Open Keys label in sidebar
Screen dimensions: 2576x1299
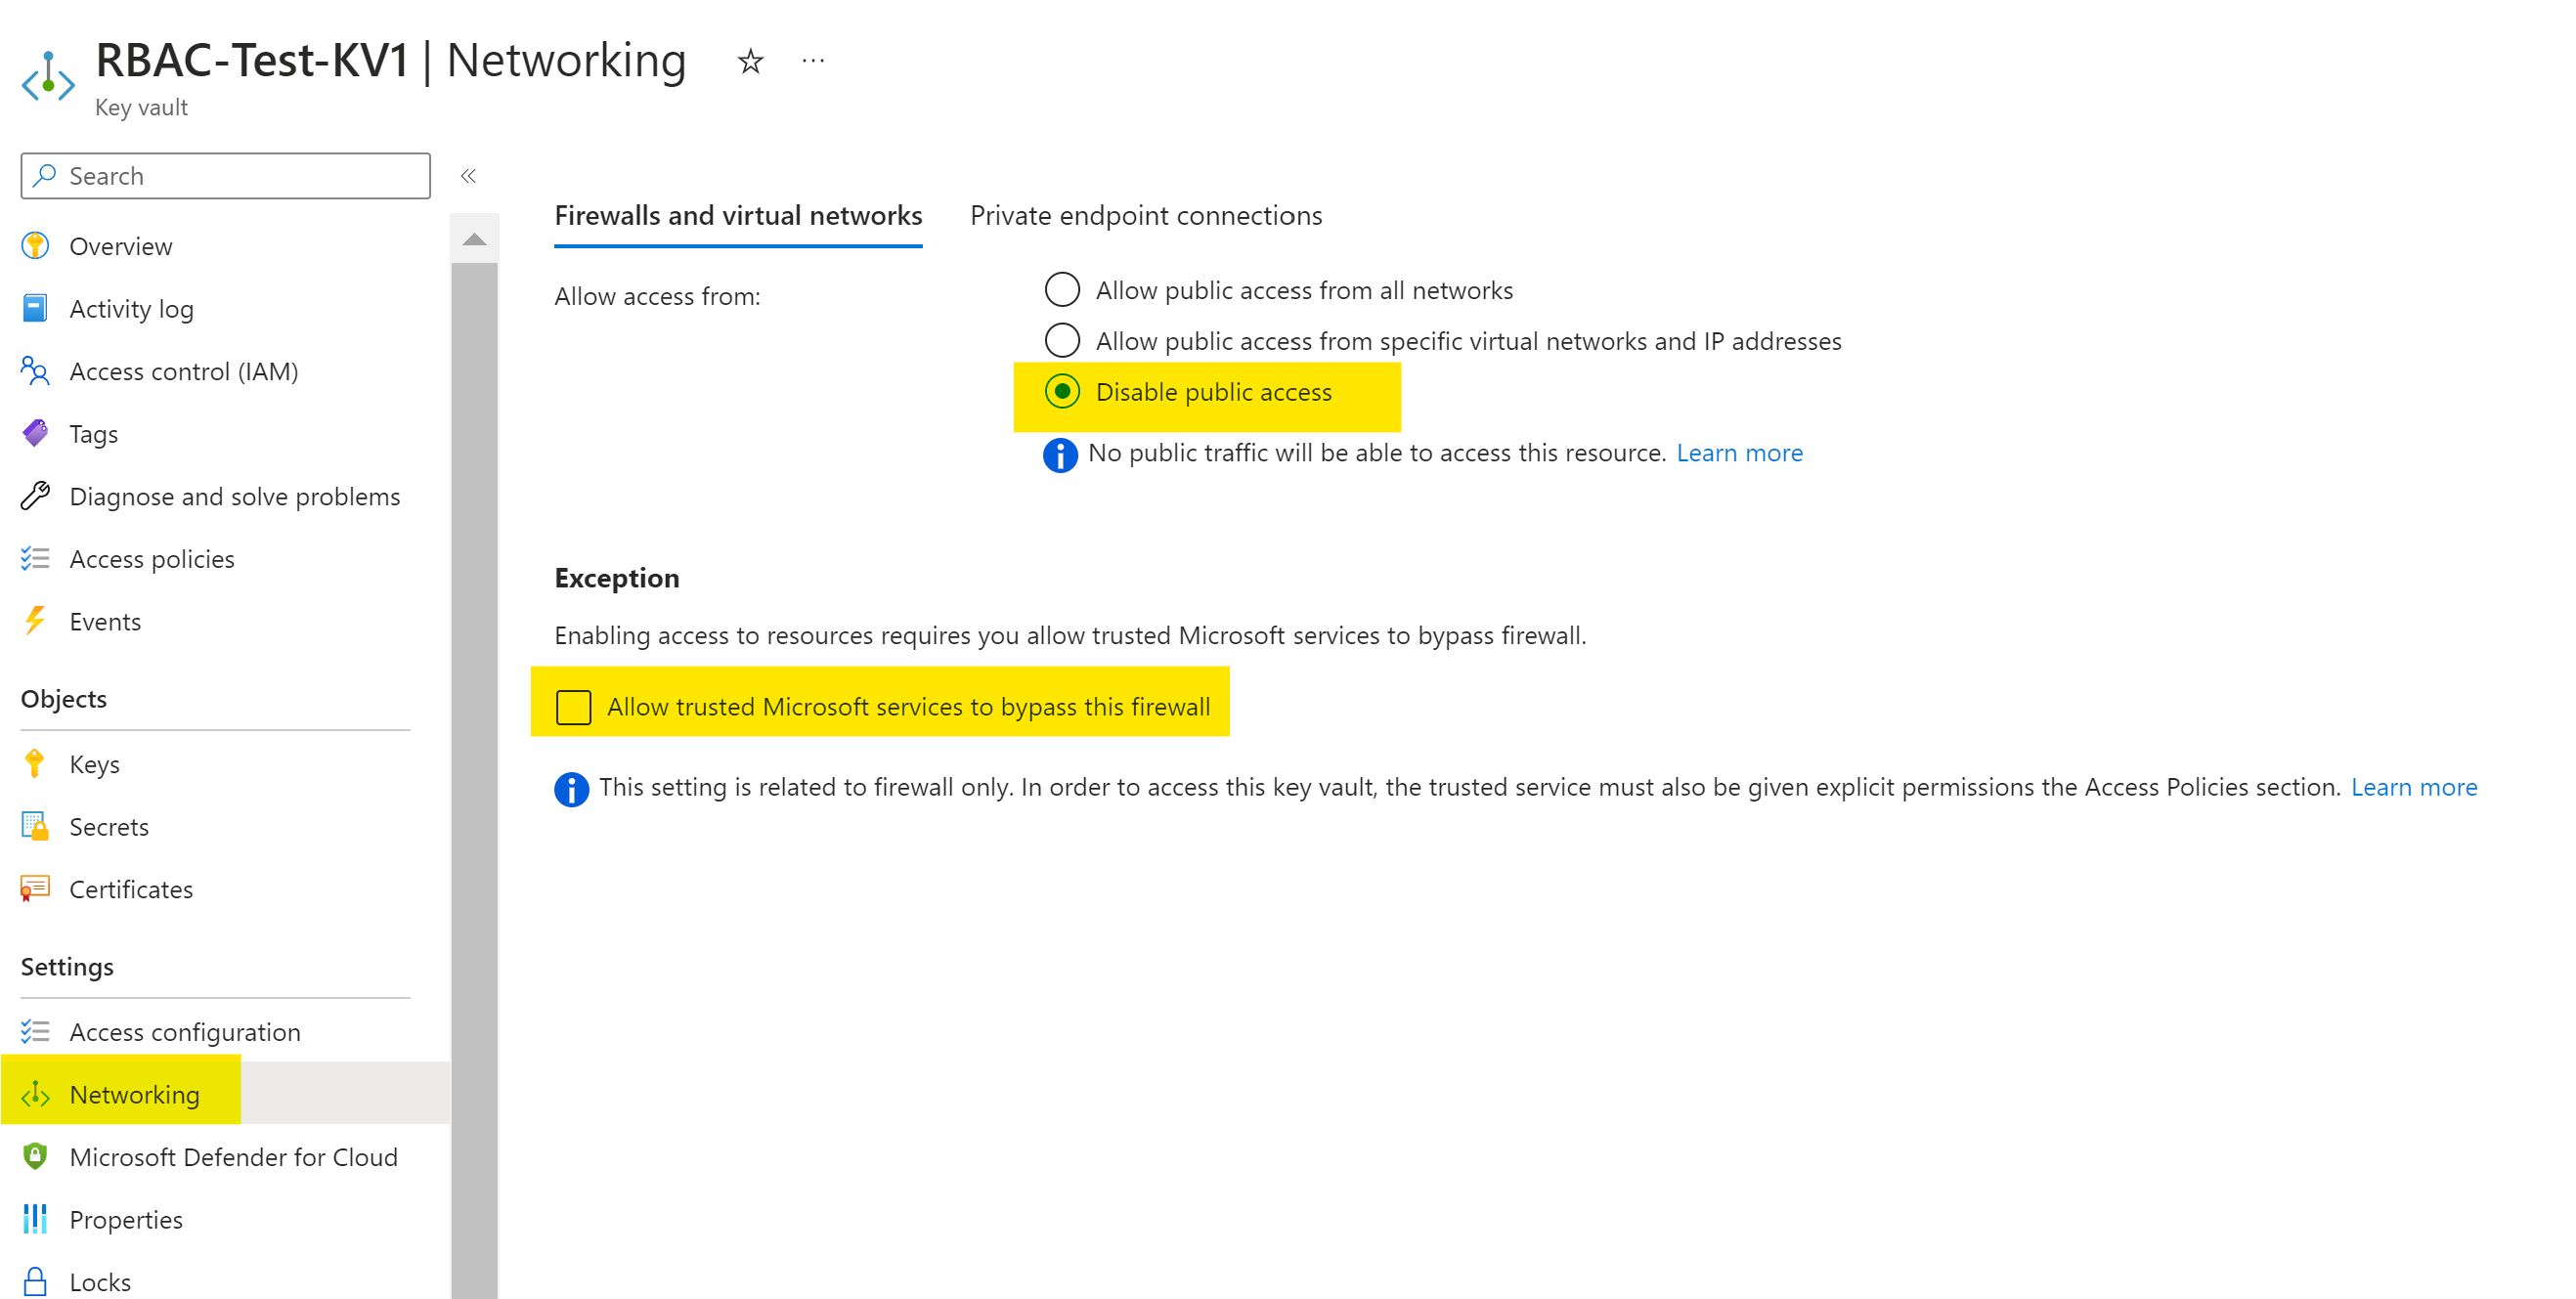pos(95,764)
